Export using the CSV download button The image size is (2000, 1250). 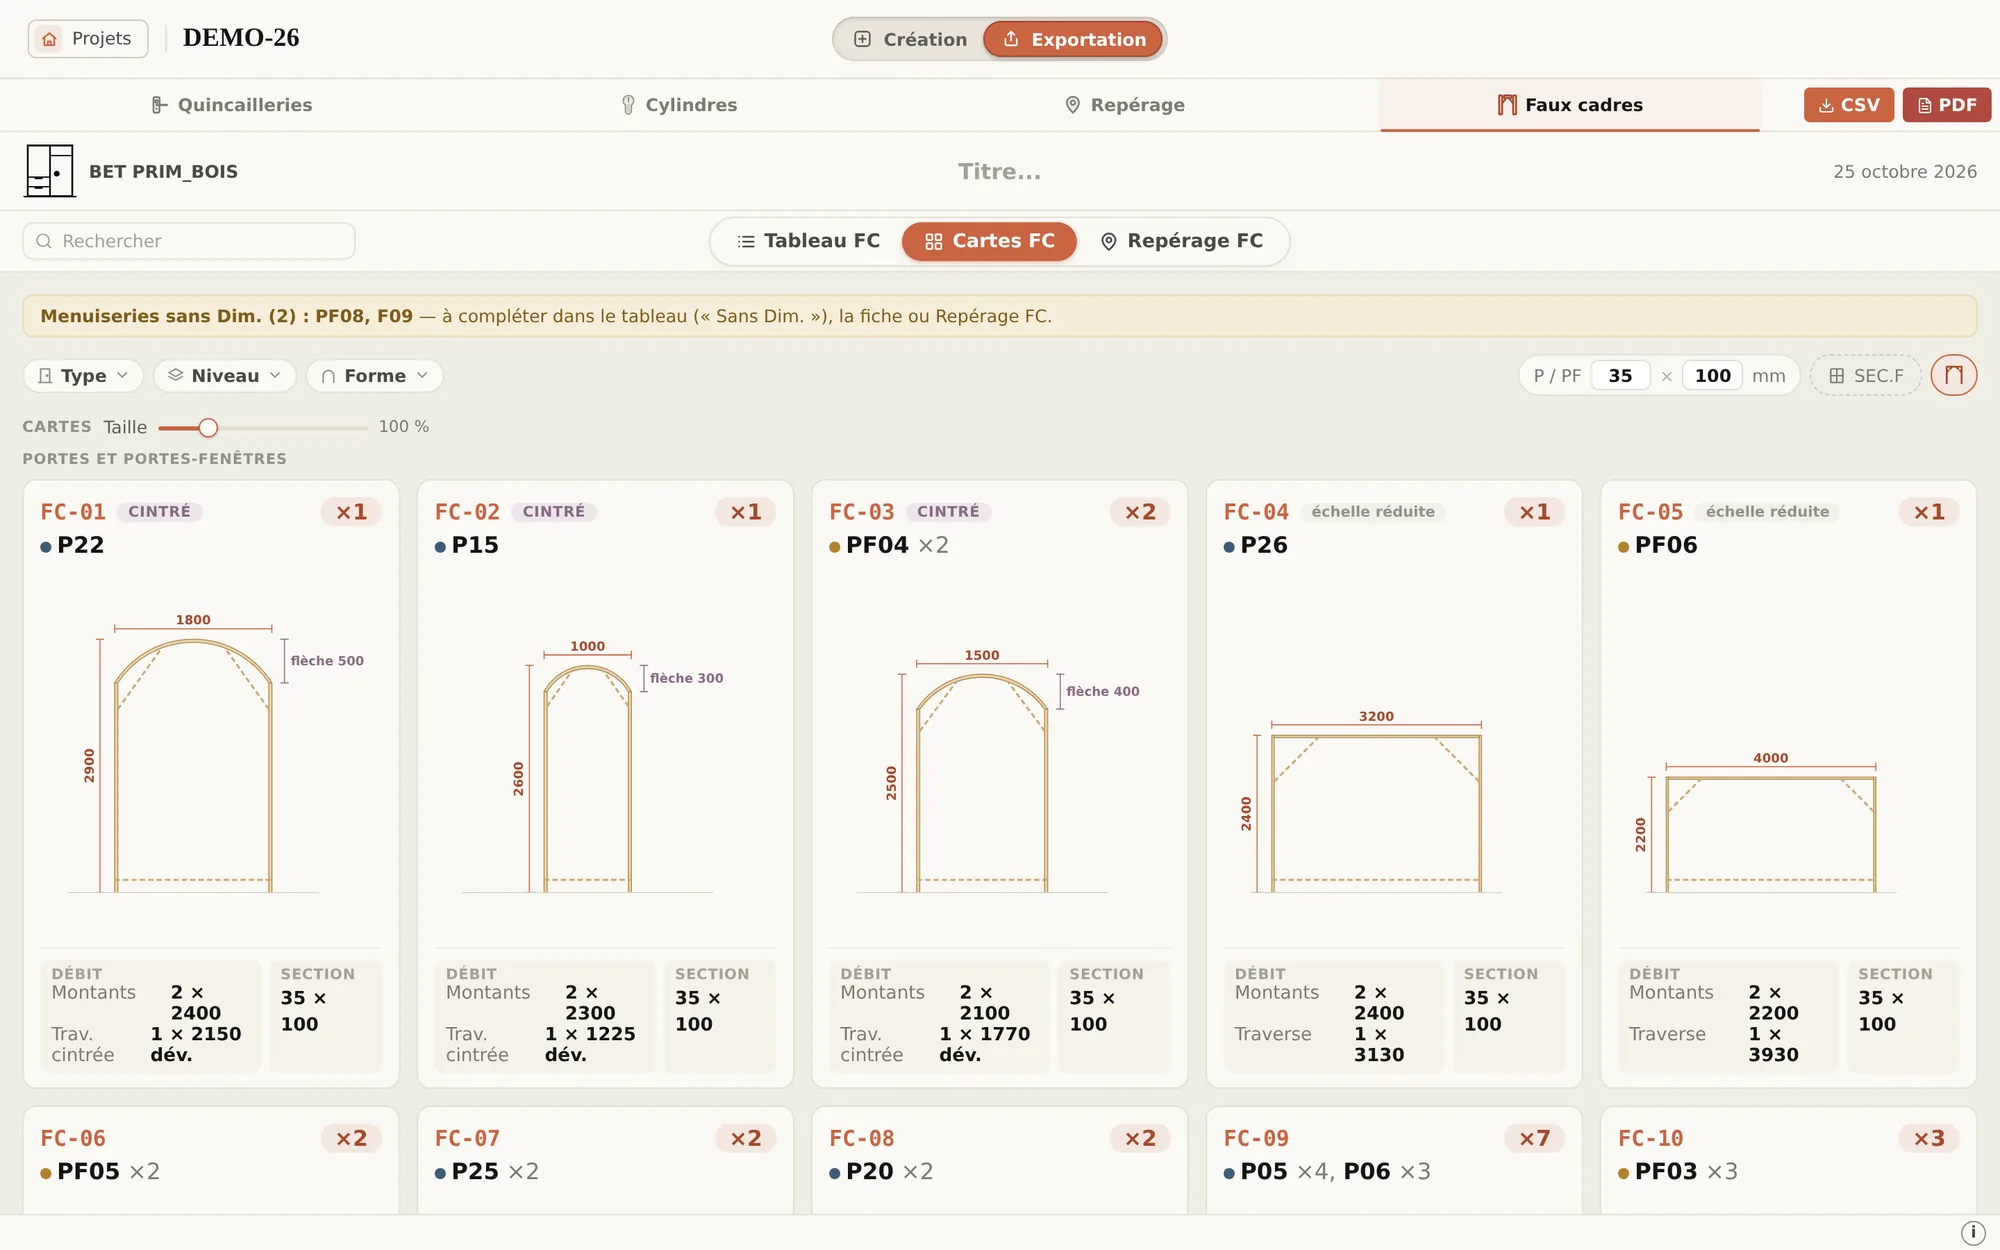point(1848,105)
